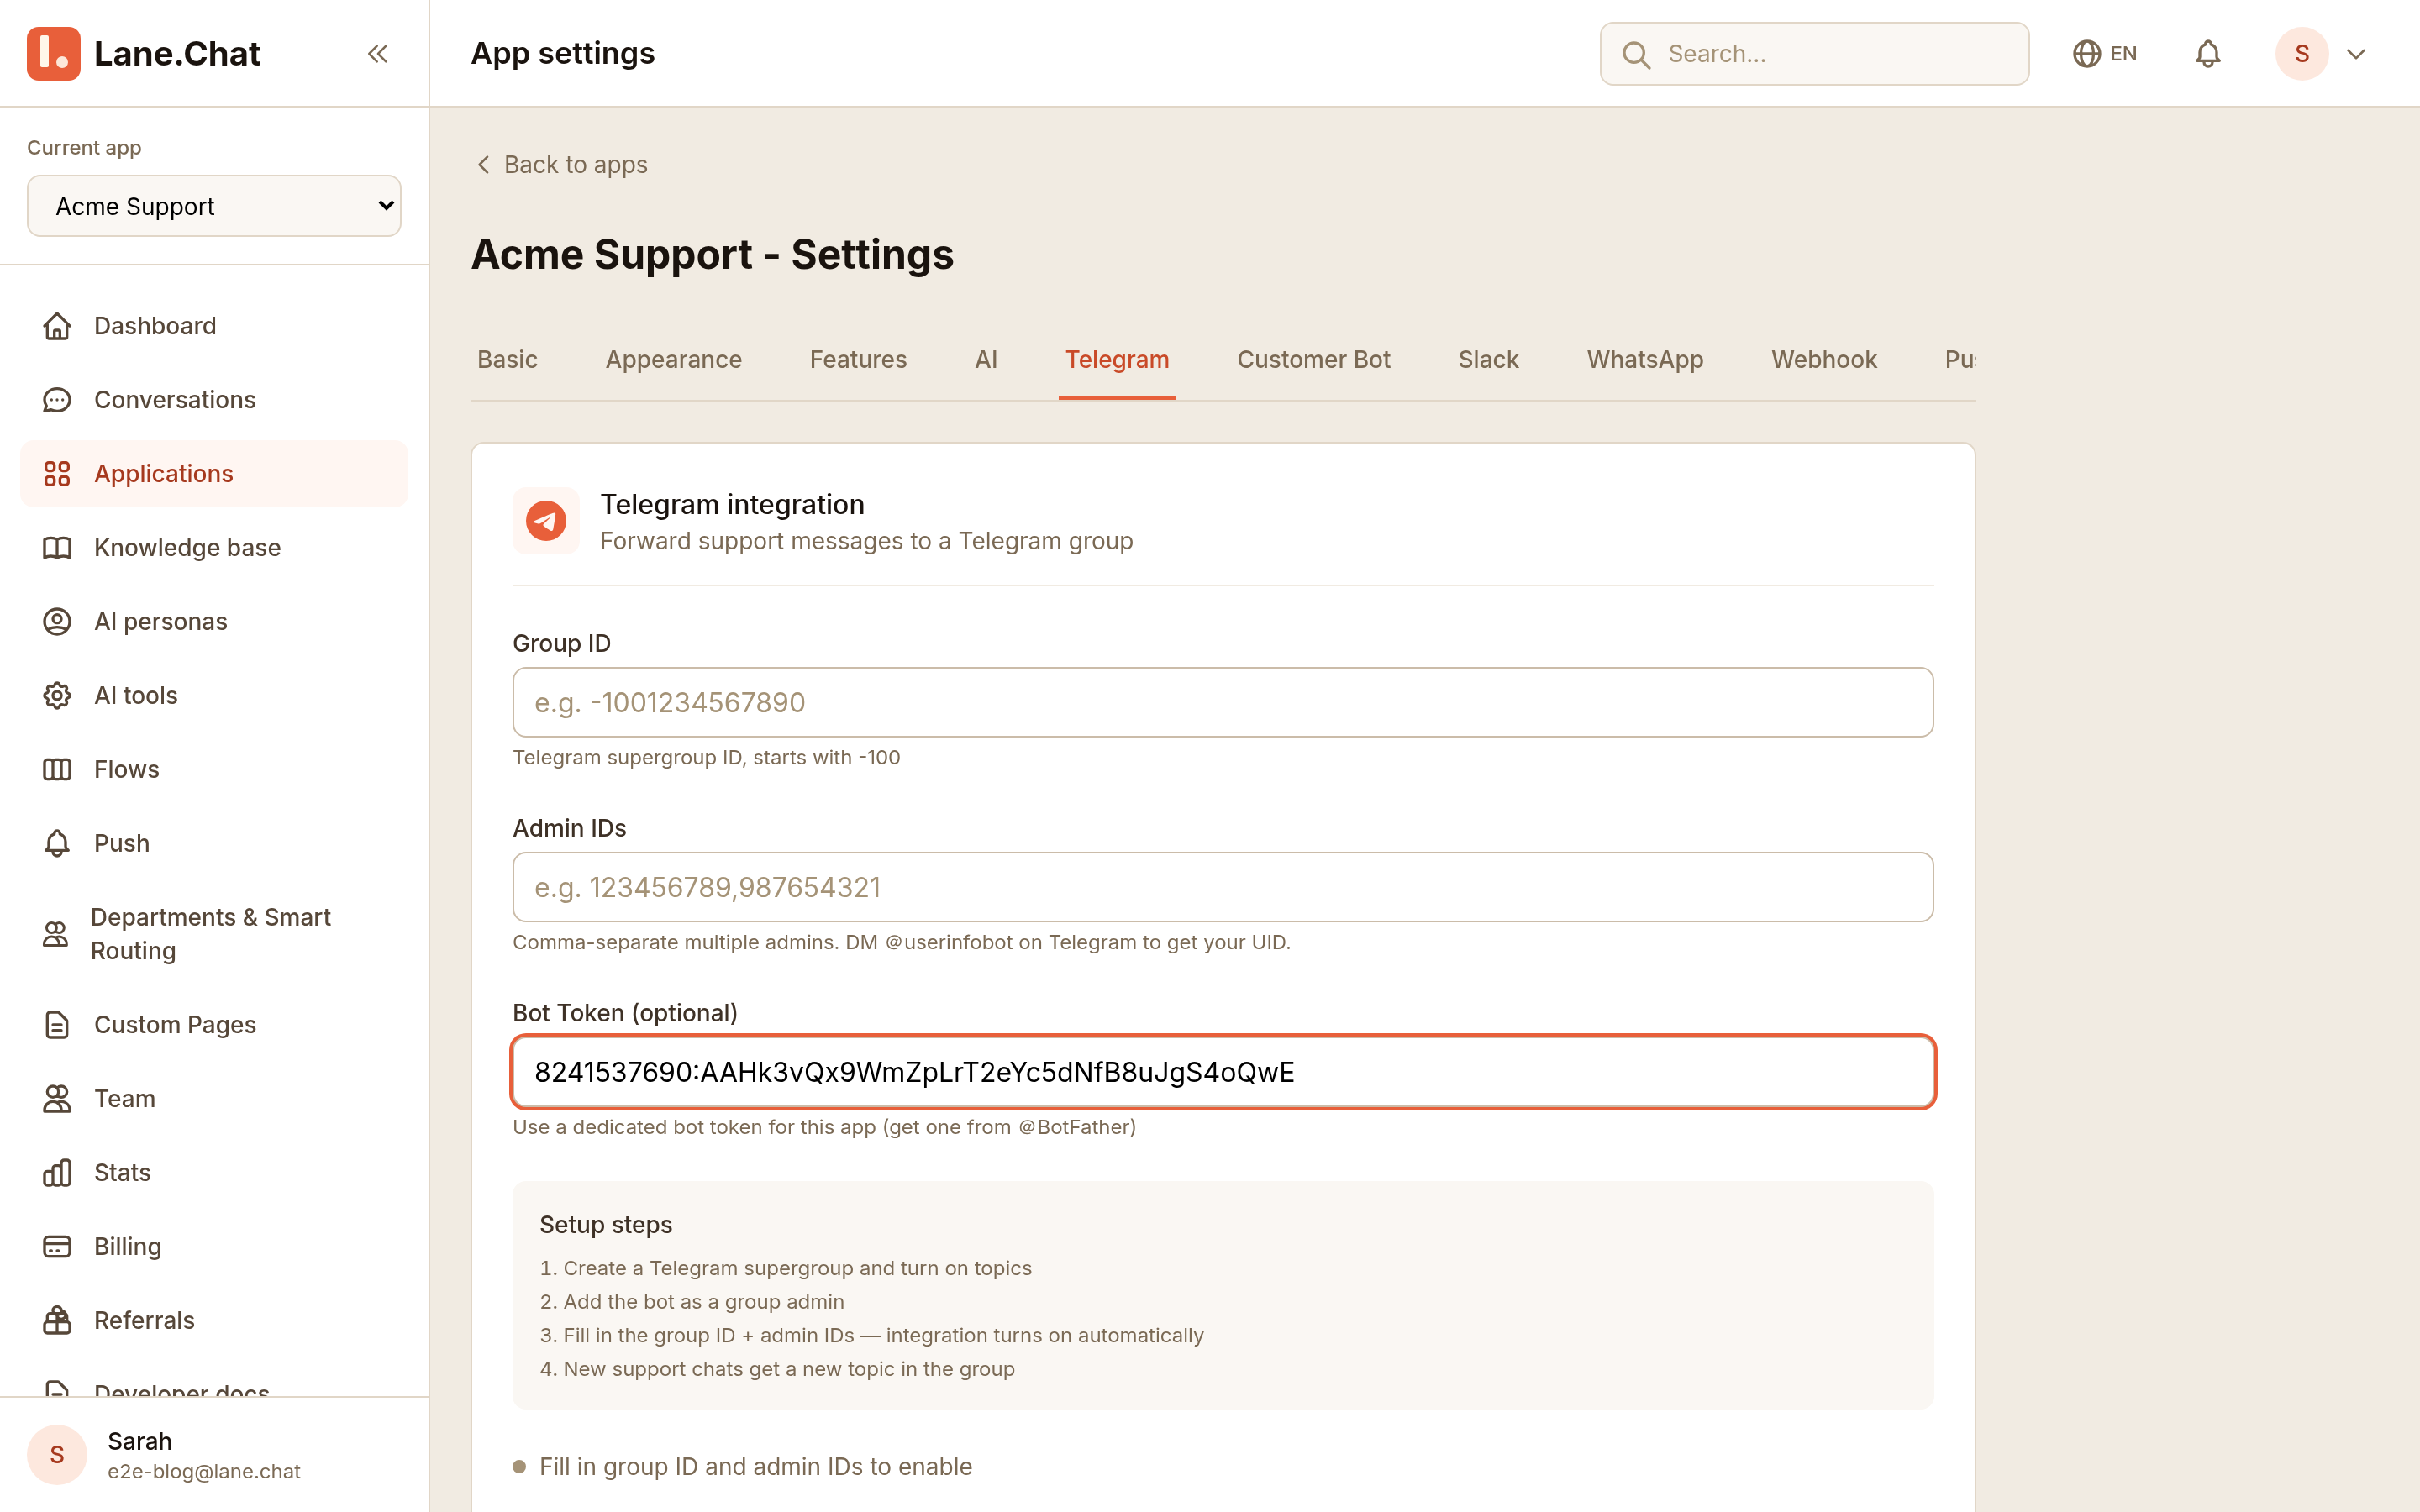Click 'Telegram supergroup ID, starts with -100' hint

pyautogui.click(x=706, y=758)
